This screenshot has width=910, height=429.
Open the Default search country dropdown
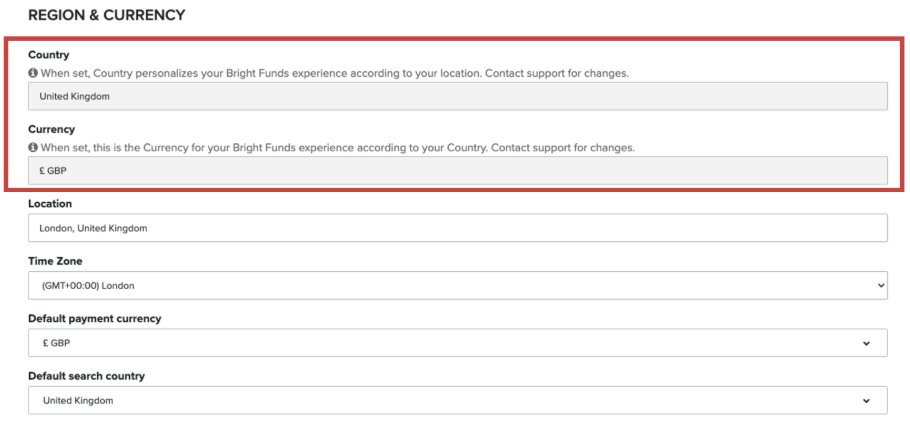coord(457,400)
